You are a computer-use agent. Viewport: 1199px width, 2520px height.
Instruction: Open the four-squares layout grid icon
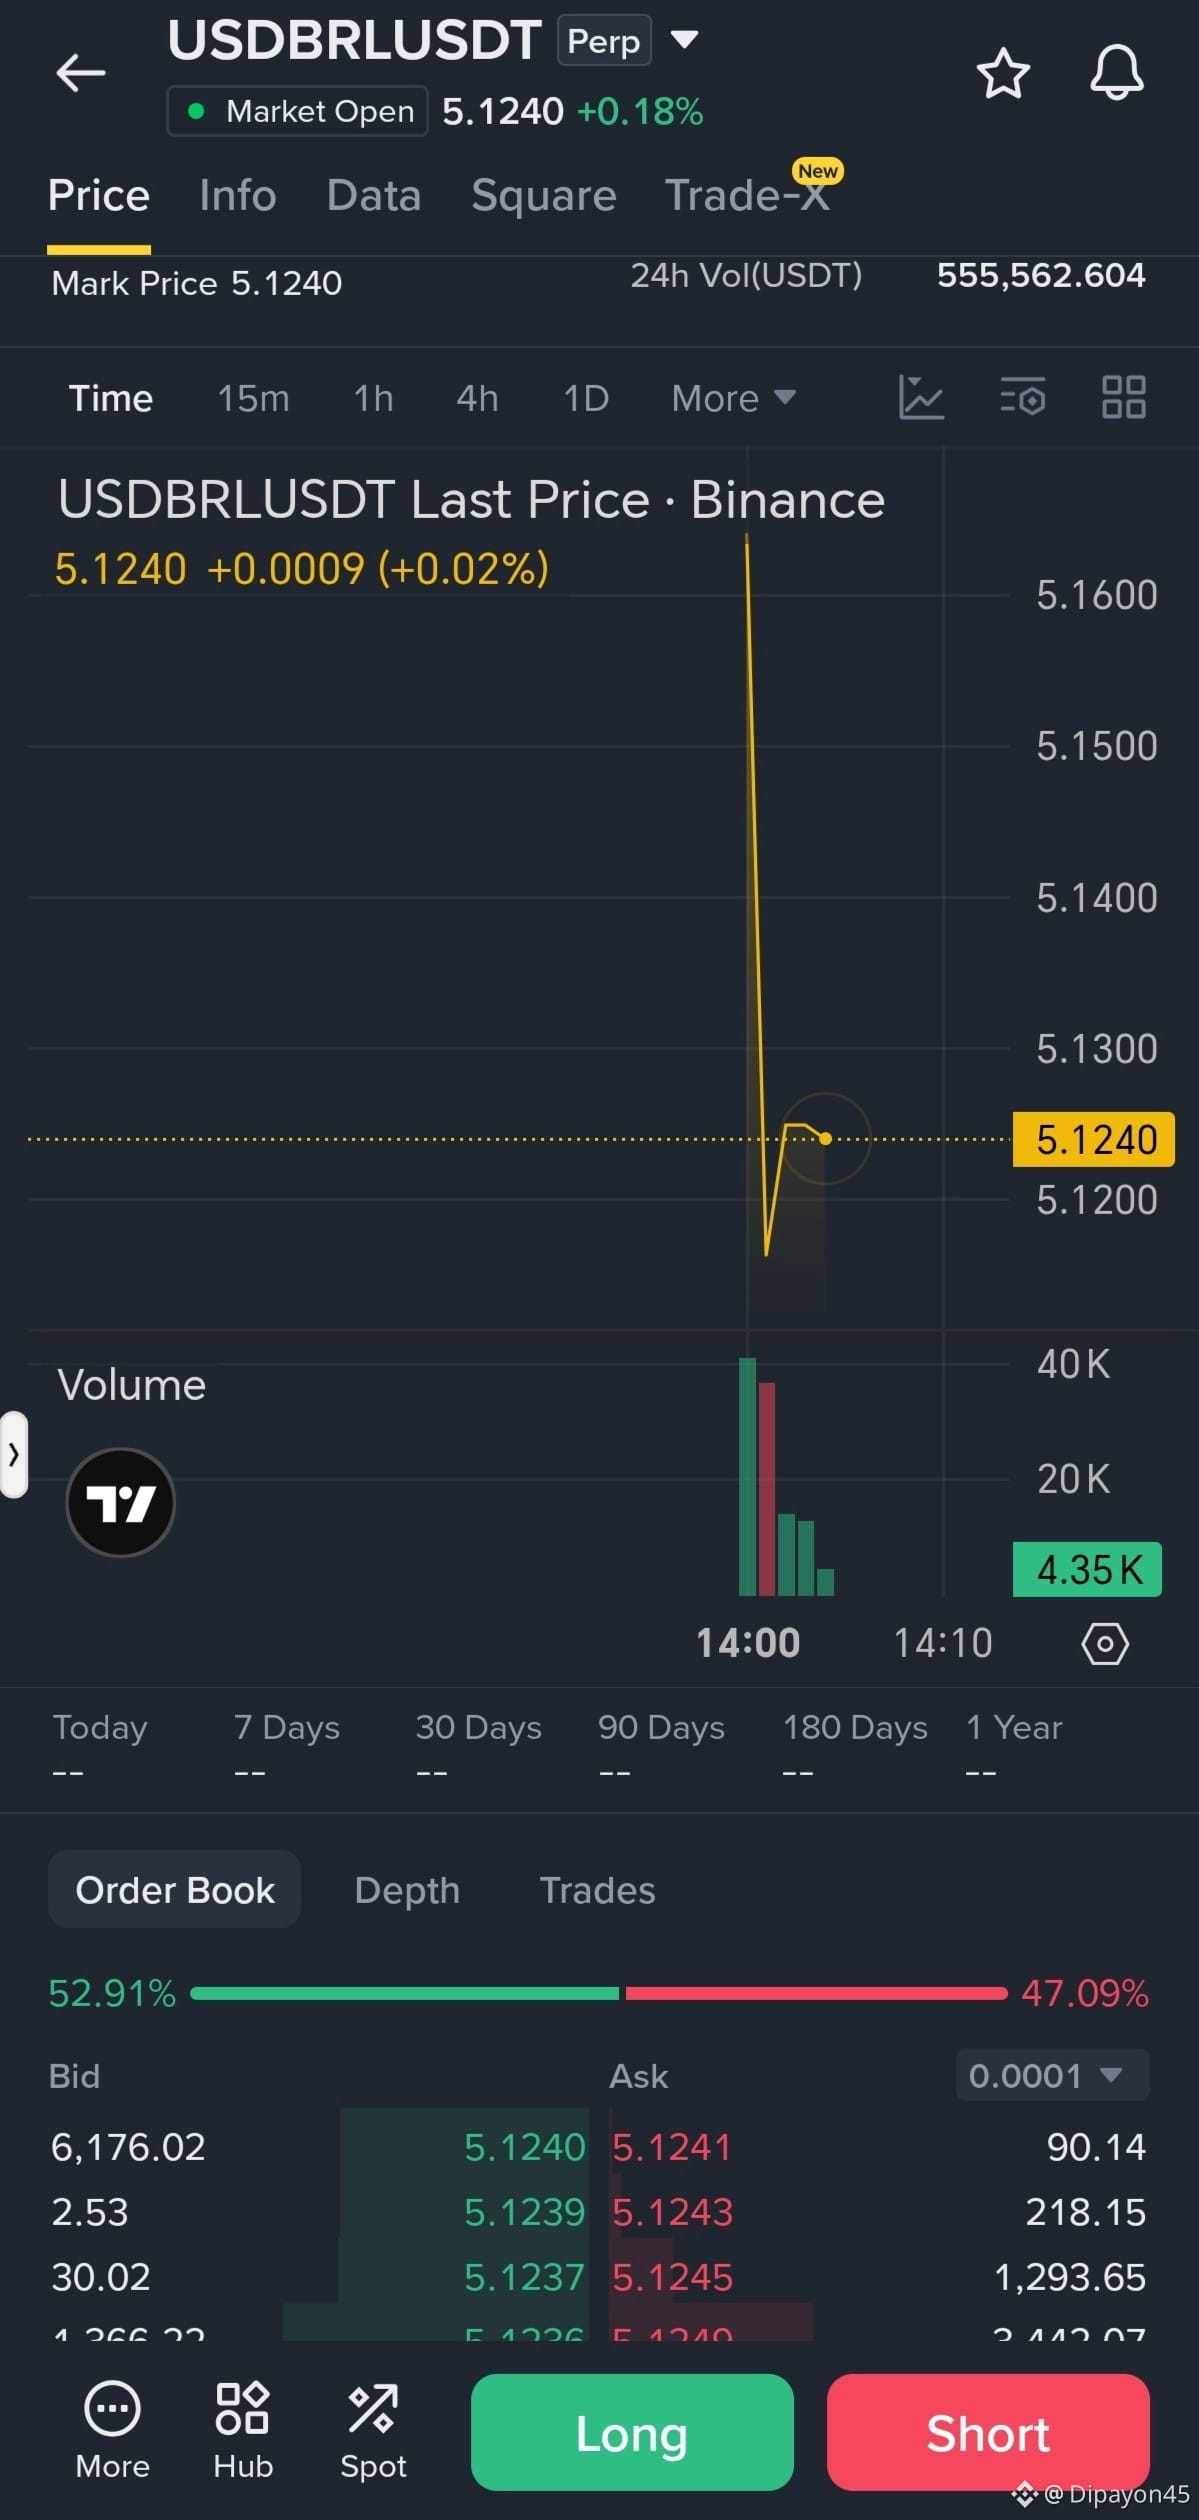[x=1123, y=397]
